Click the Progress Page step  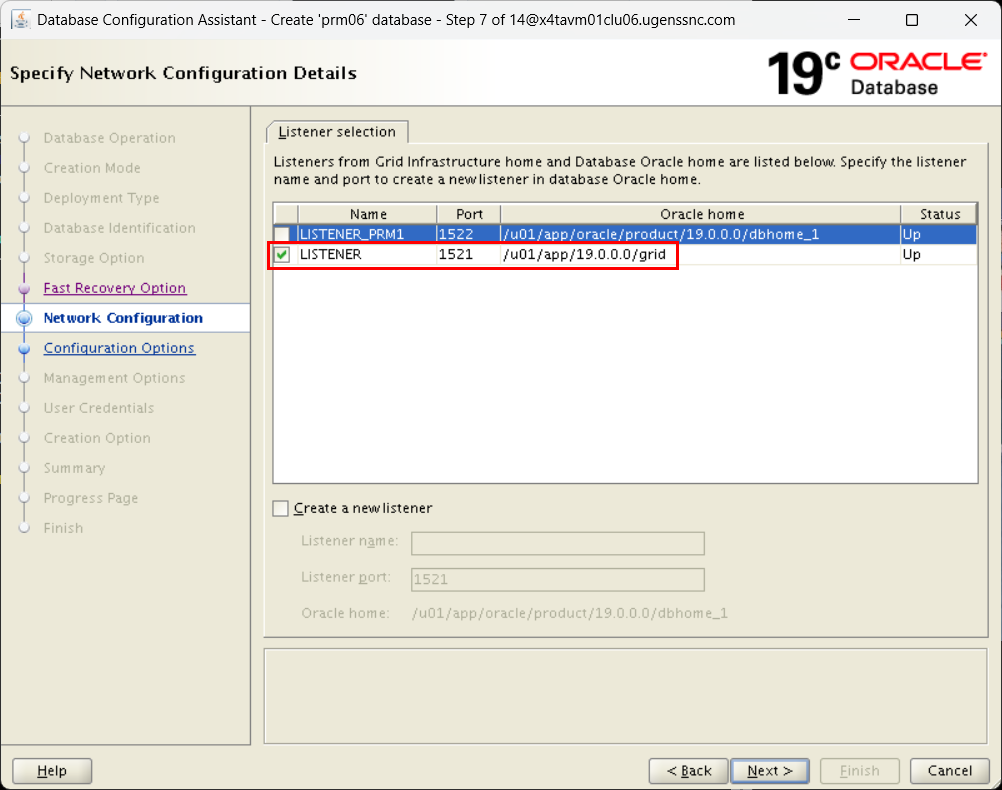click(91, 498)
